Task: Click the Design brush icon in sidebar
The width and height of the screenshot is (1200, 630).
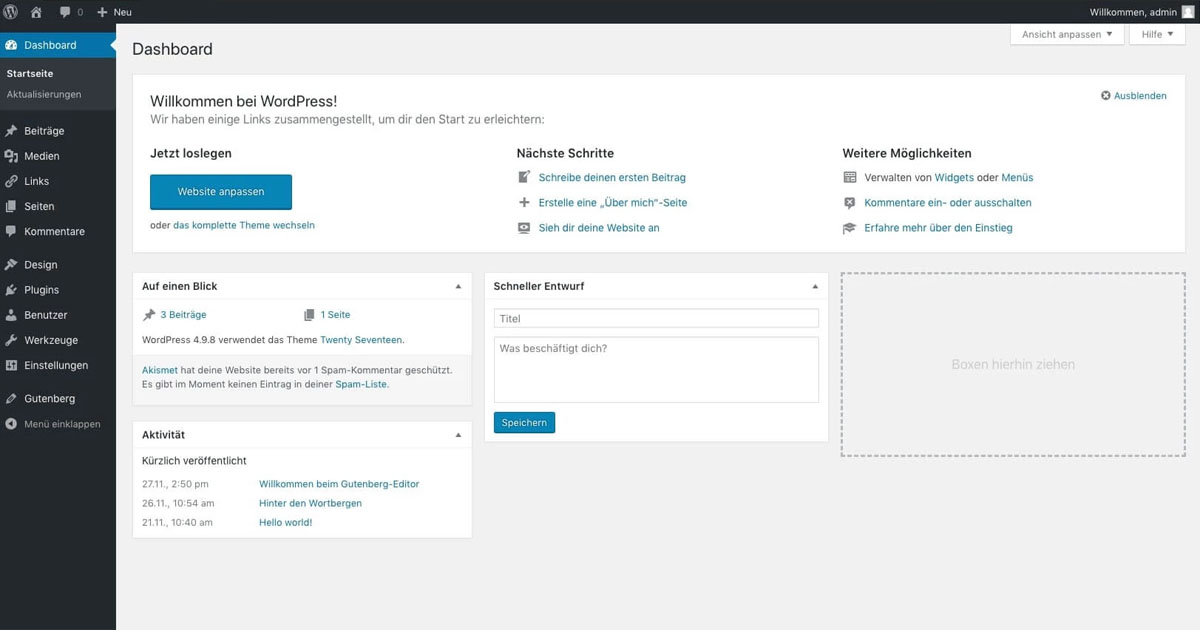Action: tap(11, 265)
